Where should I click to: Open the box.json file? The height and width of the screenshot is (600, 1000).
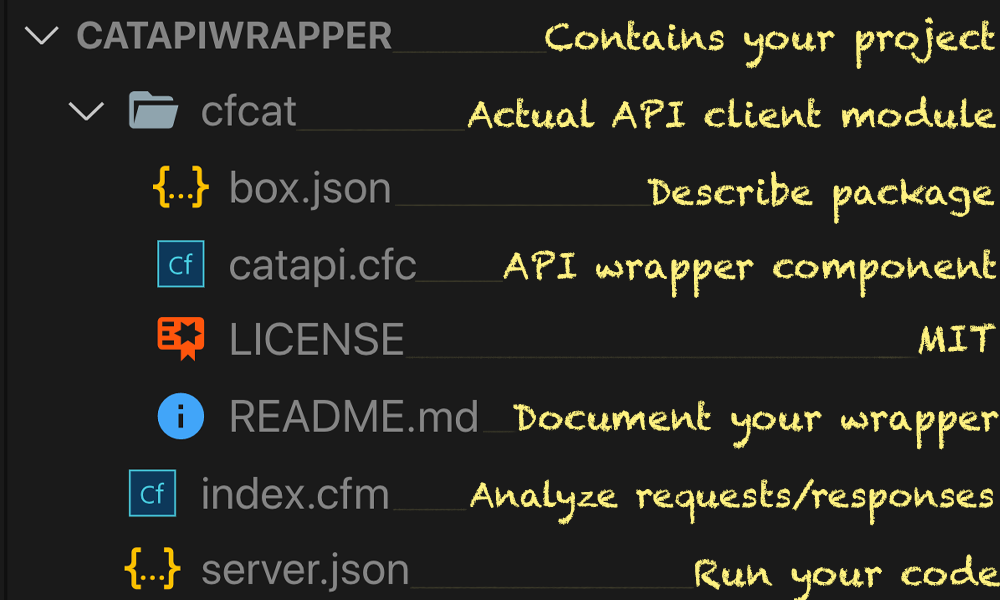[x=310, y=188]
